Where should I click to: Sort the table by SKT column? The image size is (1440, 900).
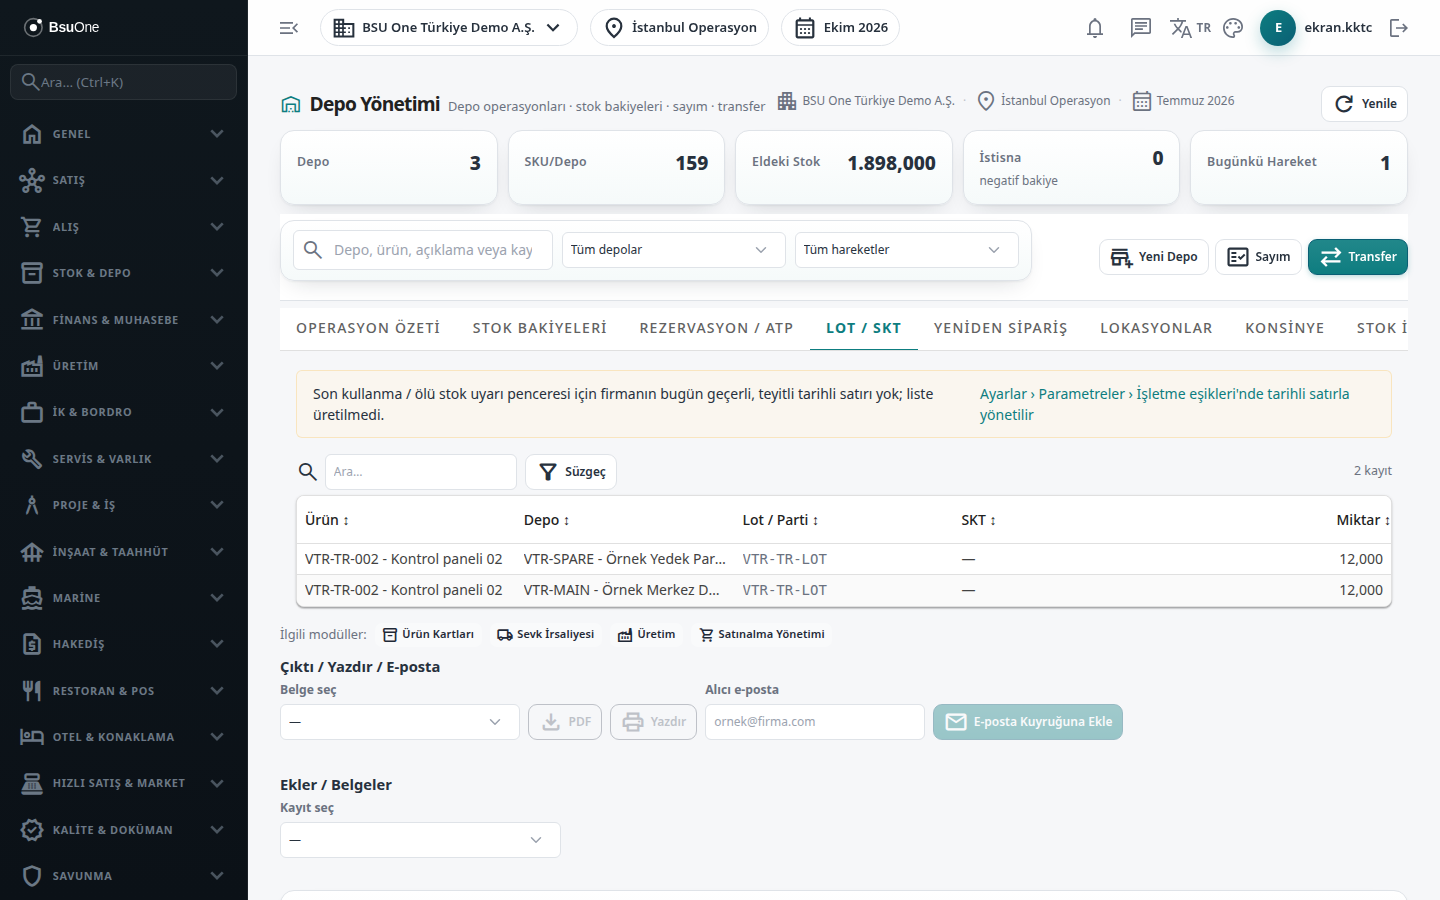point(979,520)
